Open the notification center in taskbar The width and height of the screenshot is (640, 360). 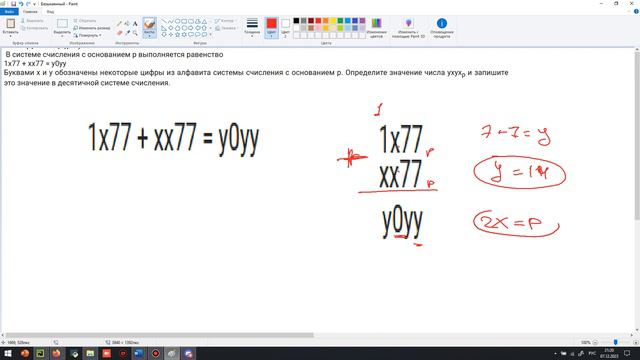(627, 353)
